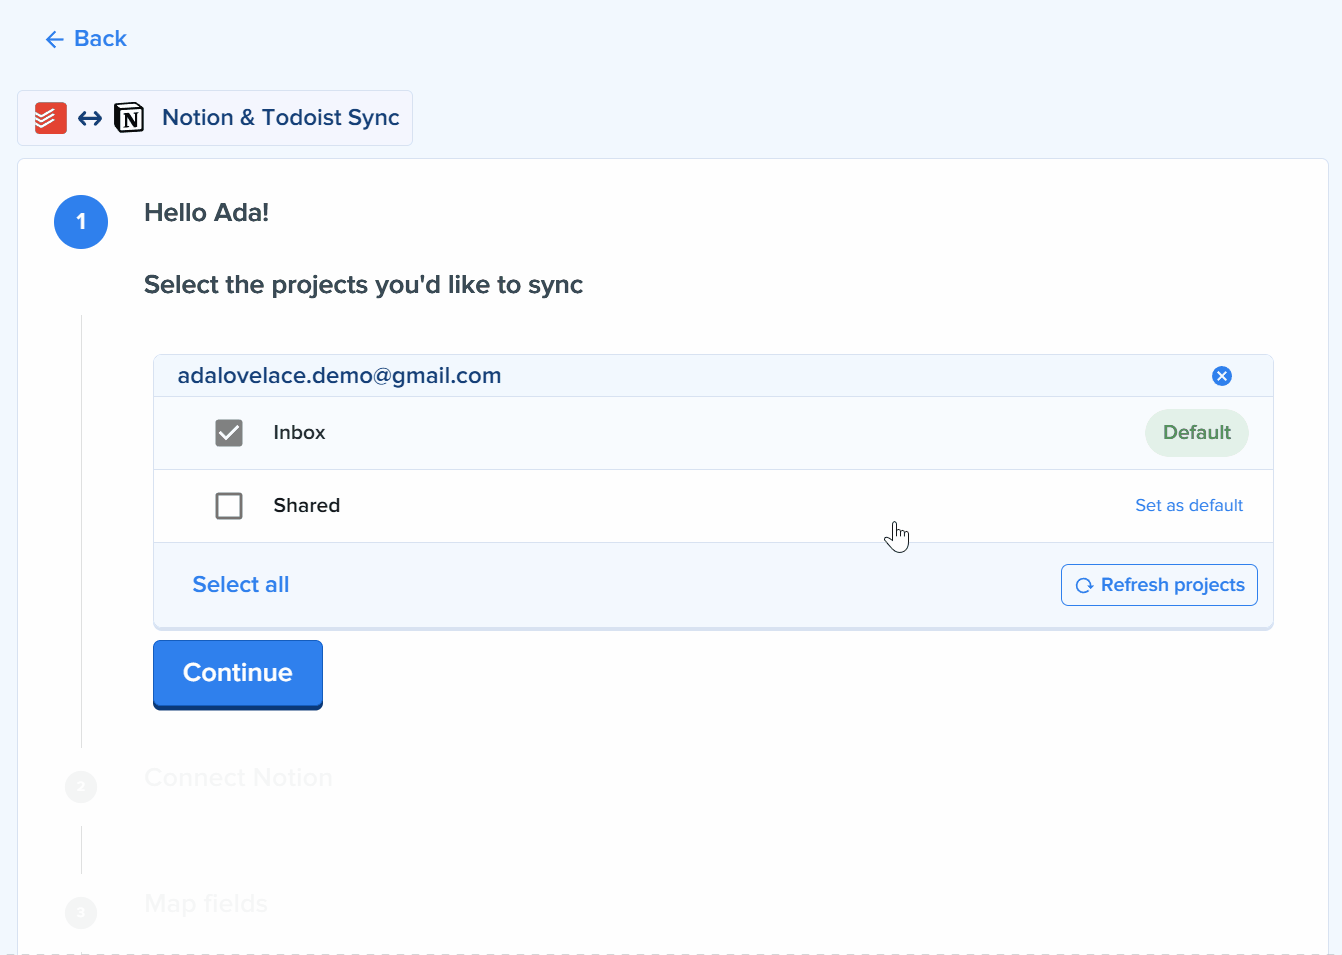Continue to the next step
The width and height of the screenshot is (1342, 955).
pyautogui.click(x=238, y=674)
